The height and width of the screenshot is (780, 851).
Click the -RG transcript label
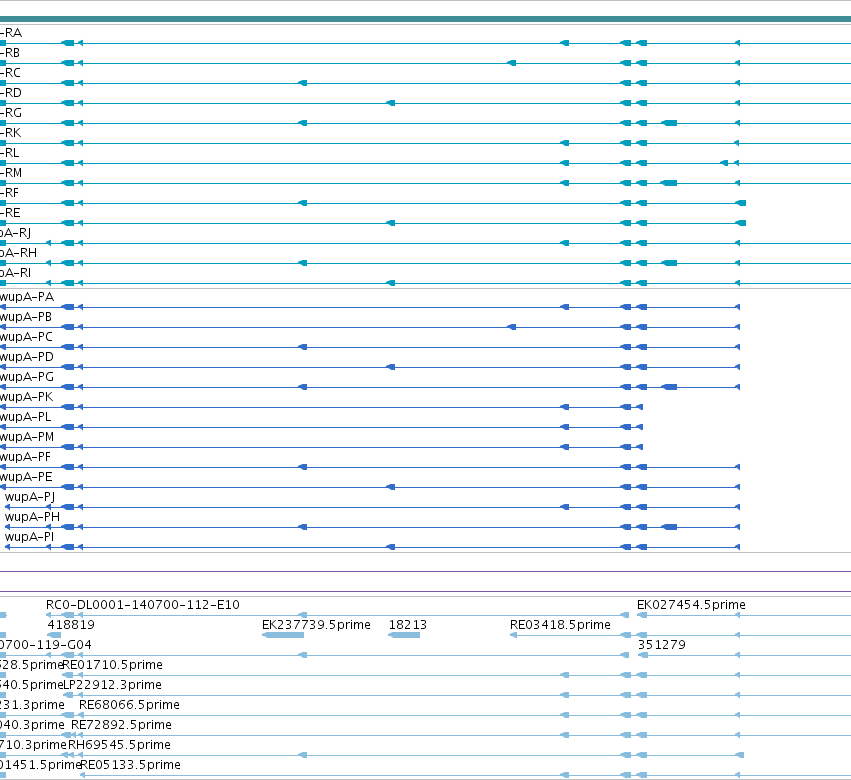11,113
